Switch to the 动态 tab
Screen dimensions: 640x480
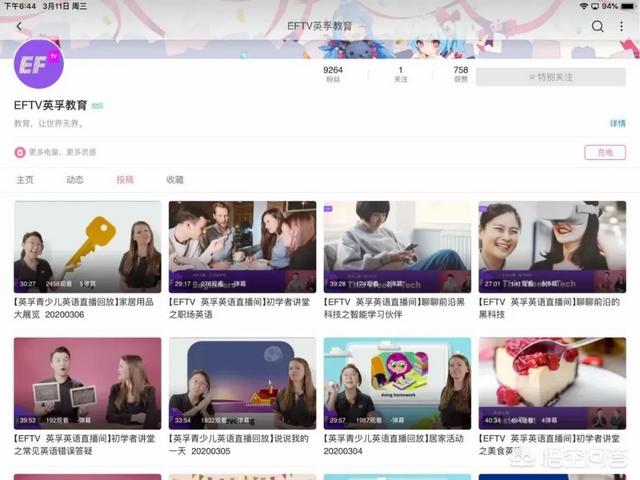point(75,180)
